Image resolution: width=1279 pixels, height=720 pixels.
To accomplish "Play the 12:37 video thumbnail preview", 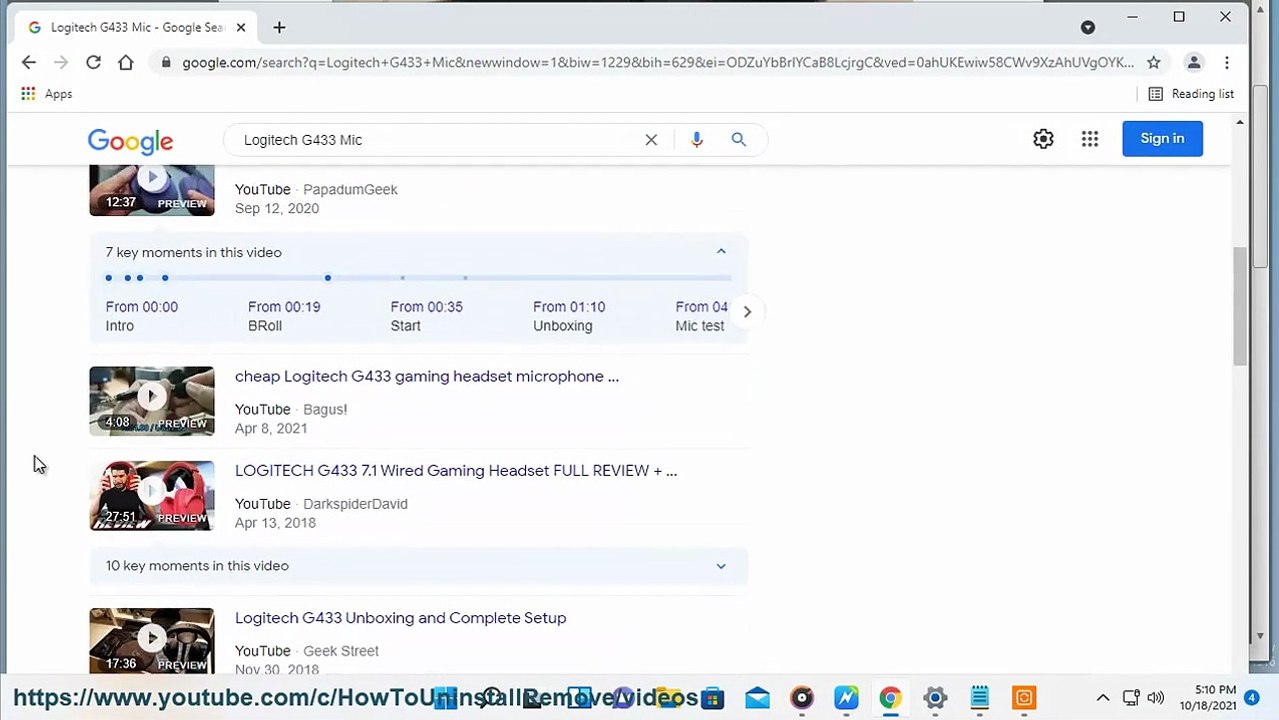I will point(152,190).
